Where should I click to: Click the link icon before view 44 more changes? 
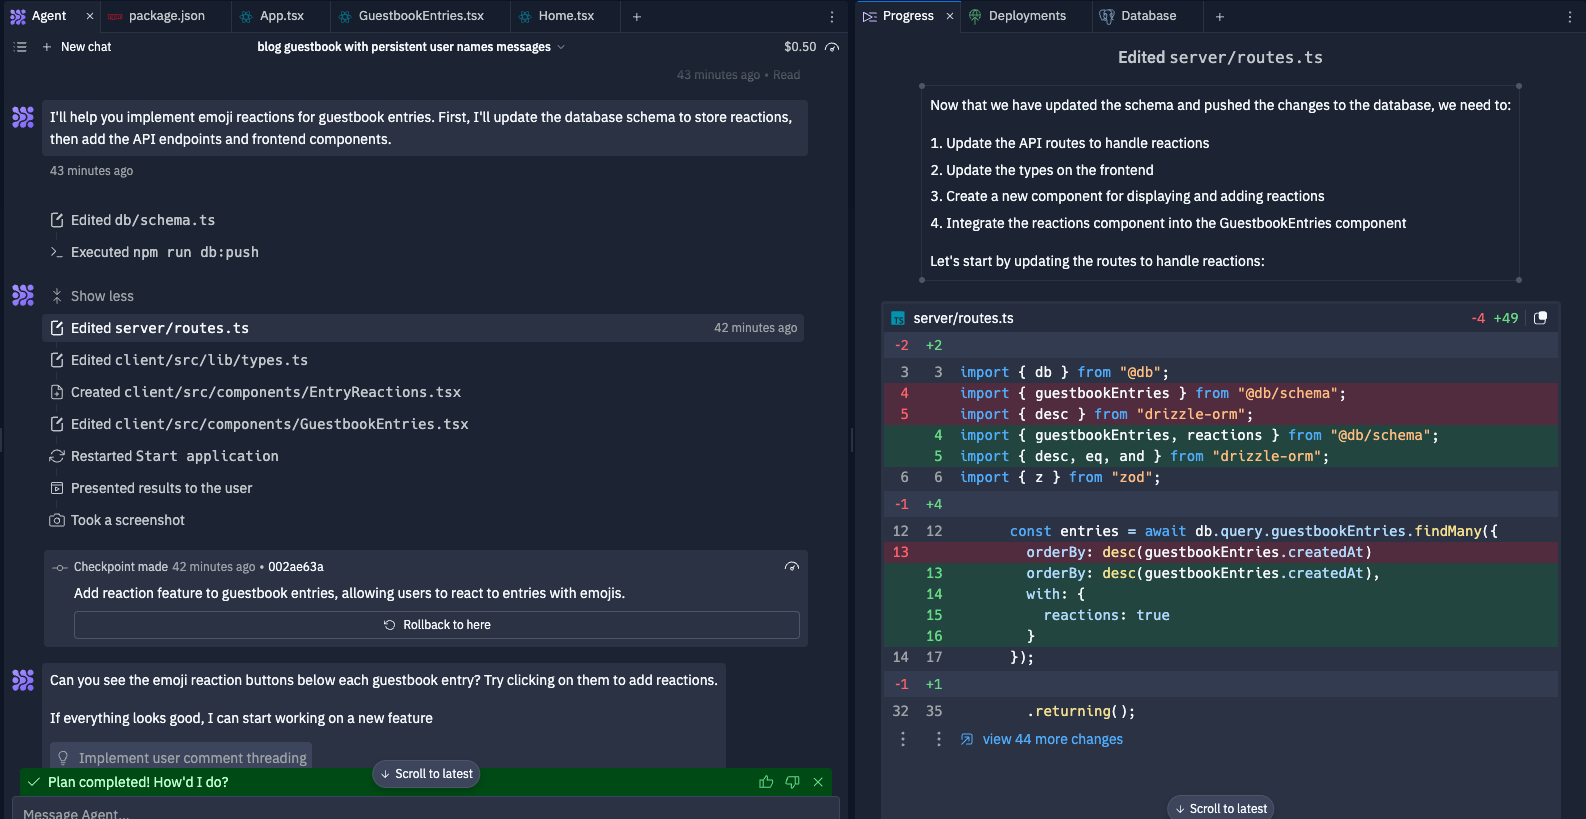pos(967,739)
